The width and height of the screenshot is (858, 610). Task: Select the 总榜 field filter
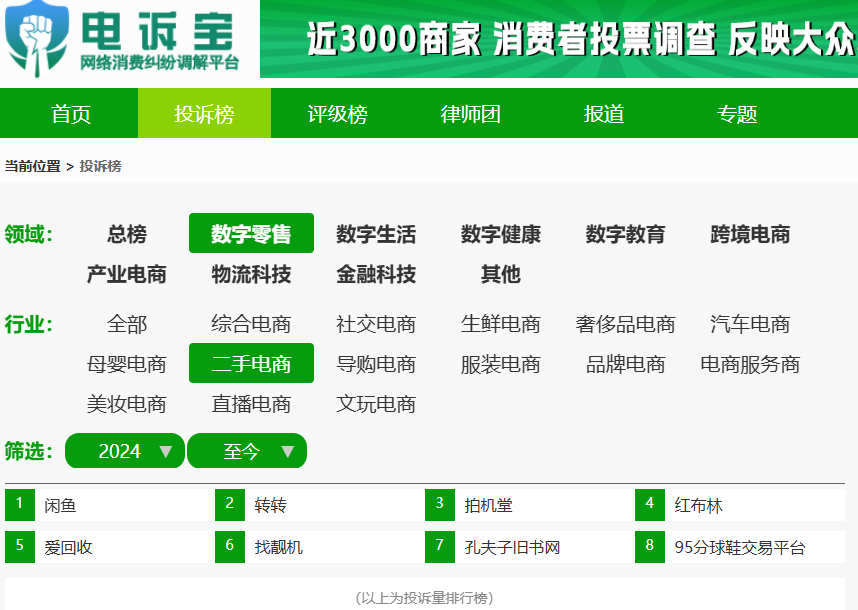(126, 234)
